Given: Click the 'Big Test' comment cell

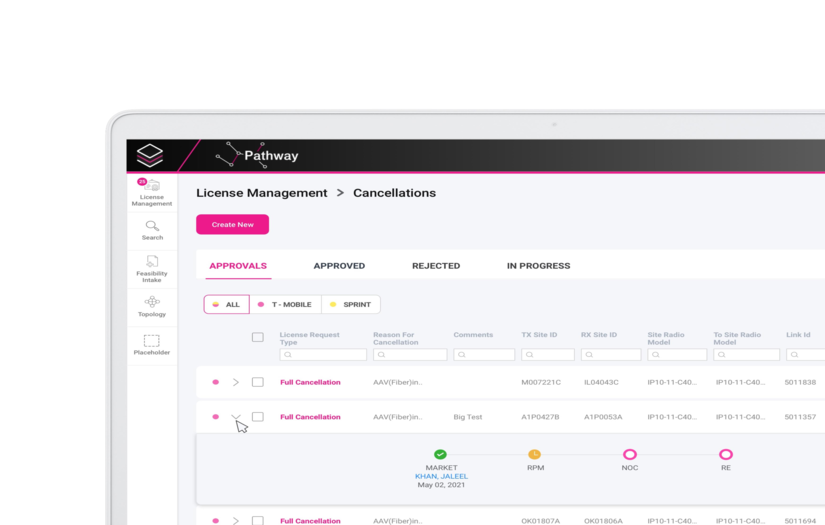Looking at the screenshot, I should [468, 417].
